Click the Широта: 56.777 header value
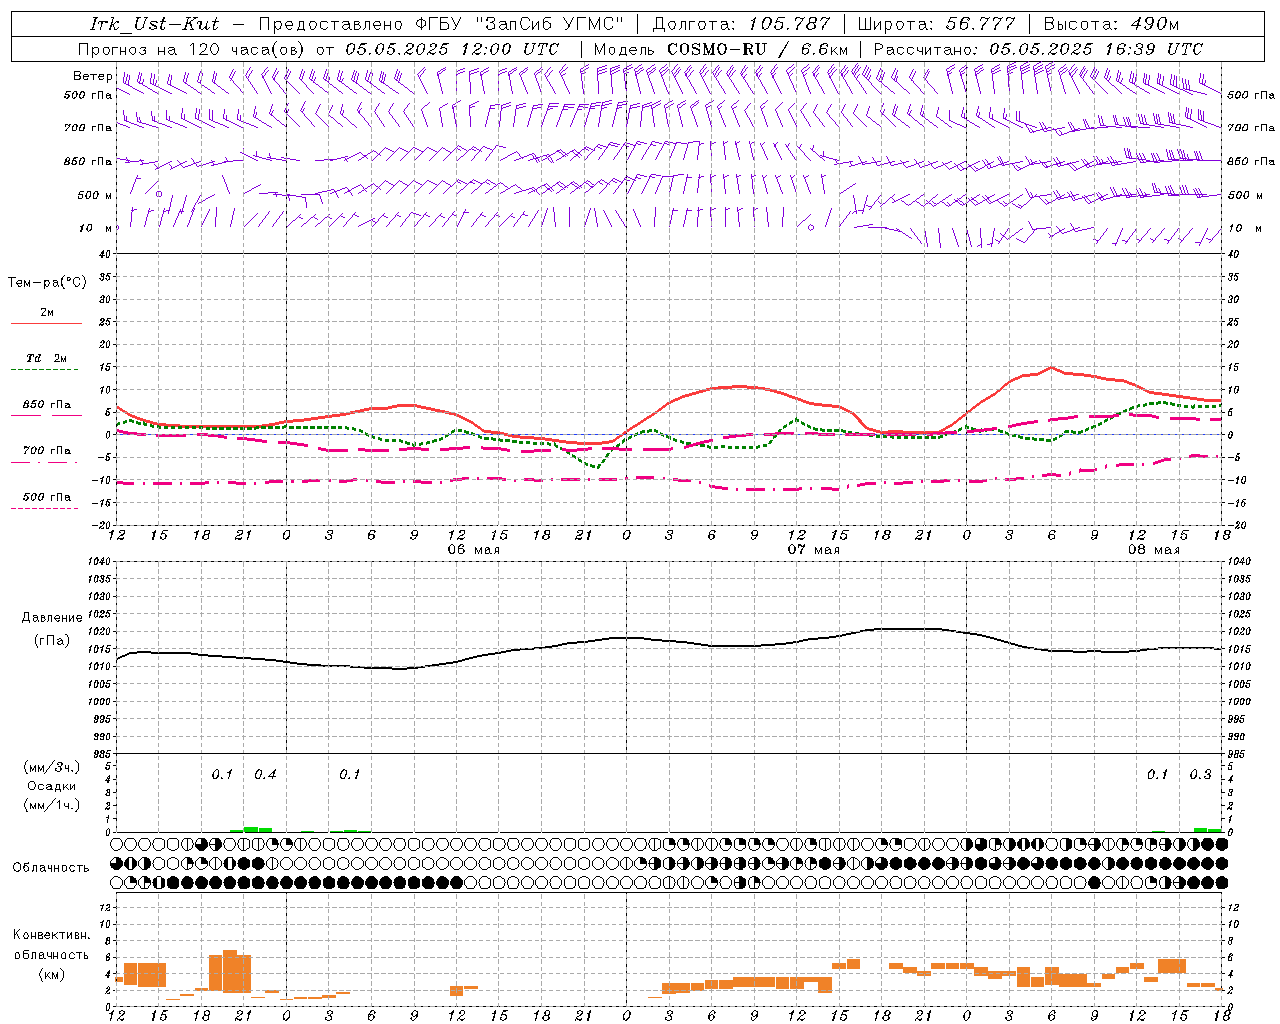1280x1024 pixels. 937,24
